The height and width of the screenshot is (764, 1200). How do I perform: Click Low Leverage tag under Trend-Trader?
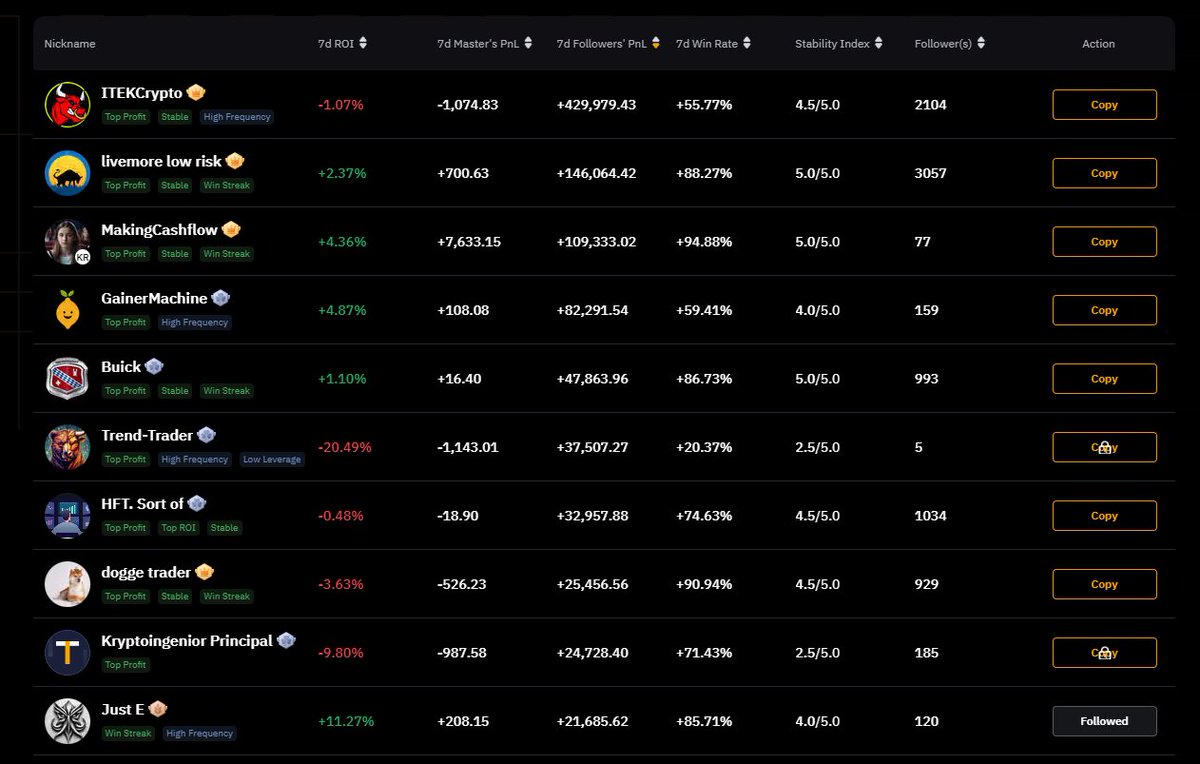click(x=272, y=459)
